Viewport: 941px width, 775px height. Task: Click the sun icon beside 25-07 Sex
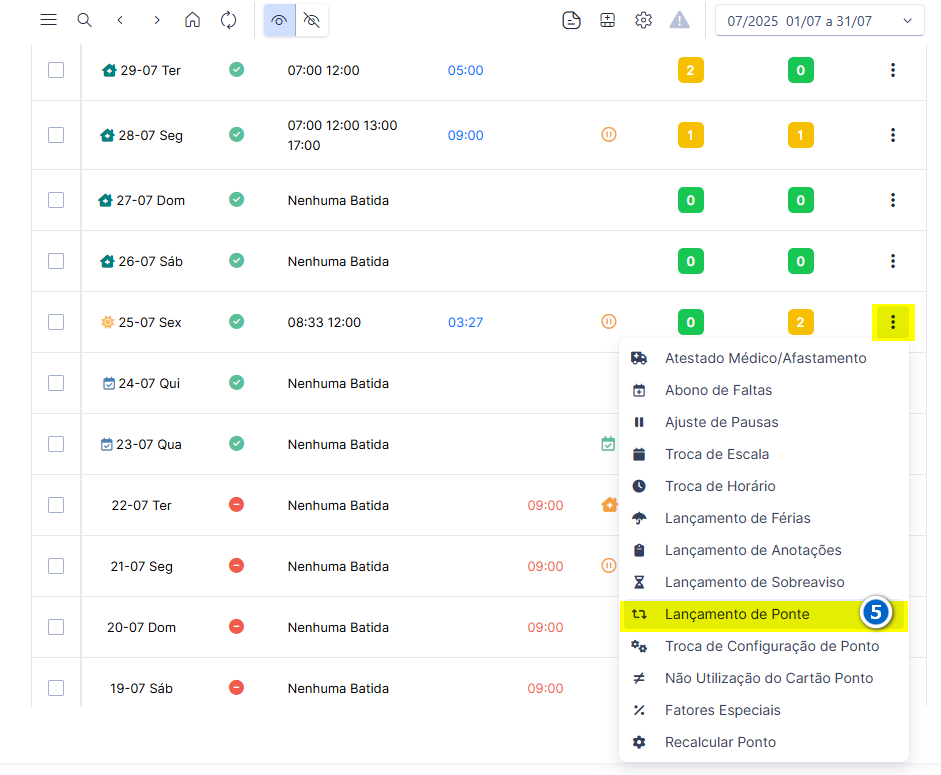(107, 322)
